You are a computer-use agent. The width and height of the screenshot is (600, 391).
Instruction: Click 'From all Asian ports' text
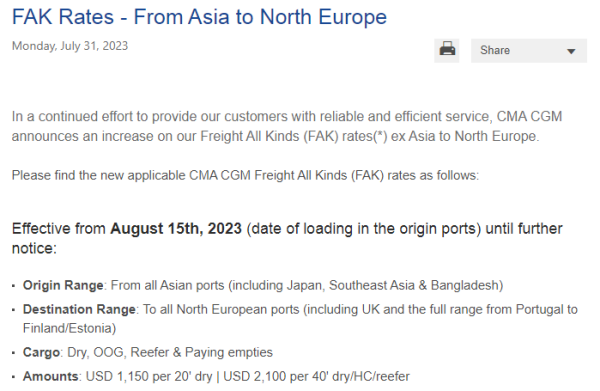tap(168, 285)
